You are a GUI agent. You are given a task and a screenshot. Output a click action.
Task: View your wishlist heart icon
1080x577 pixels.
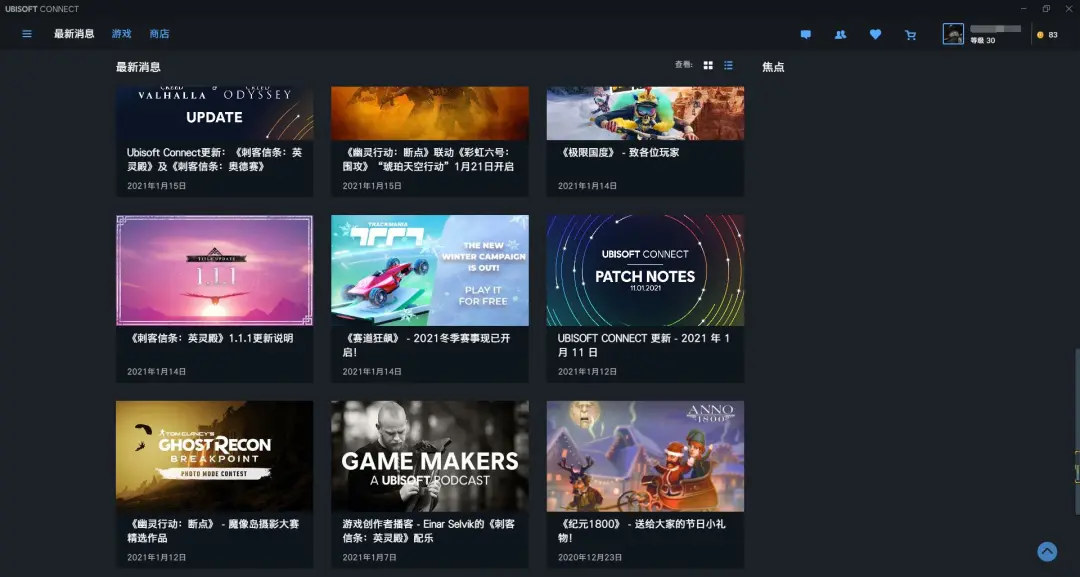click(x=876, y=34)
